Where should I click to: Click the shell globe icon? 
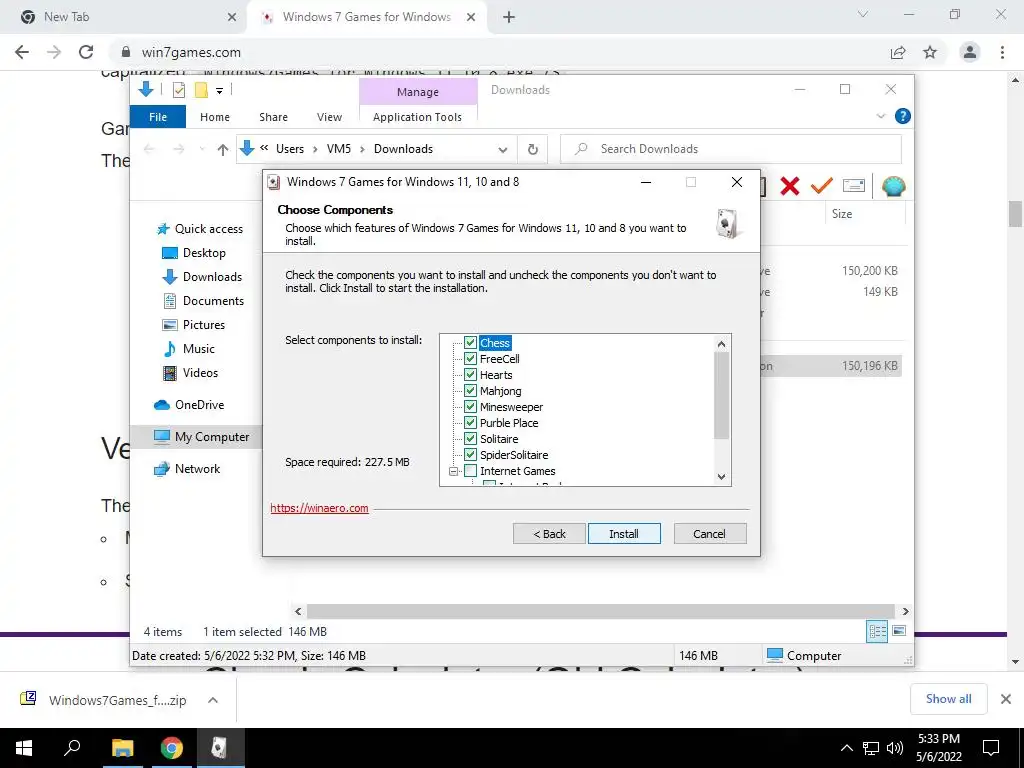click(x=893, y=187)
